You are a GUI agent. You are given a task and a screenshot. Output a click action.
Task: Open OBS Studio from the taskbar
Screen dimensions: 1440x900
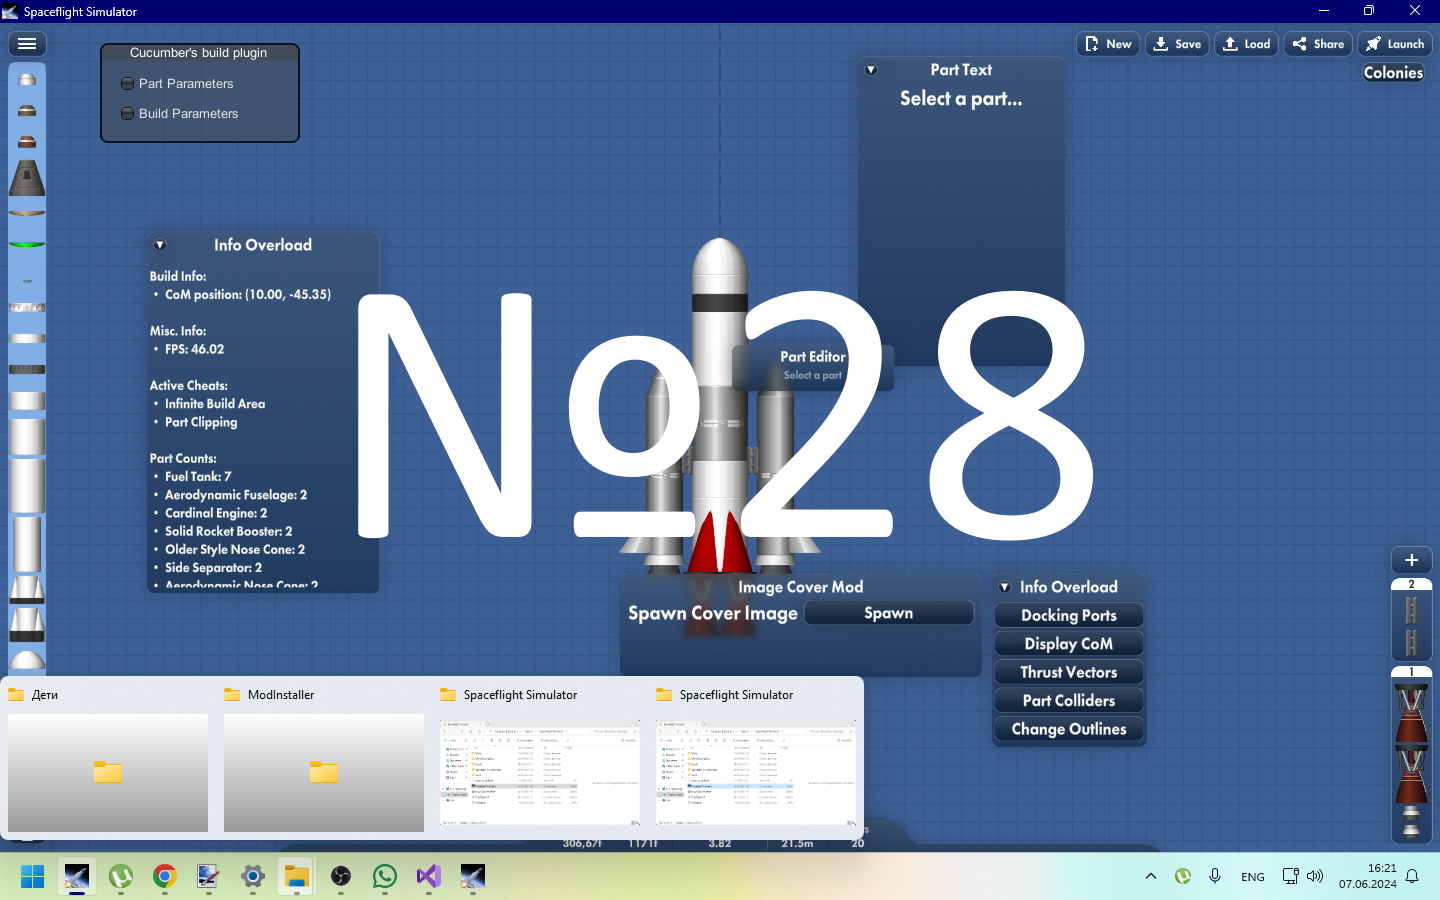(x=341, y=877)
